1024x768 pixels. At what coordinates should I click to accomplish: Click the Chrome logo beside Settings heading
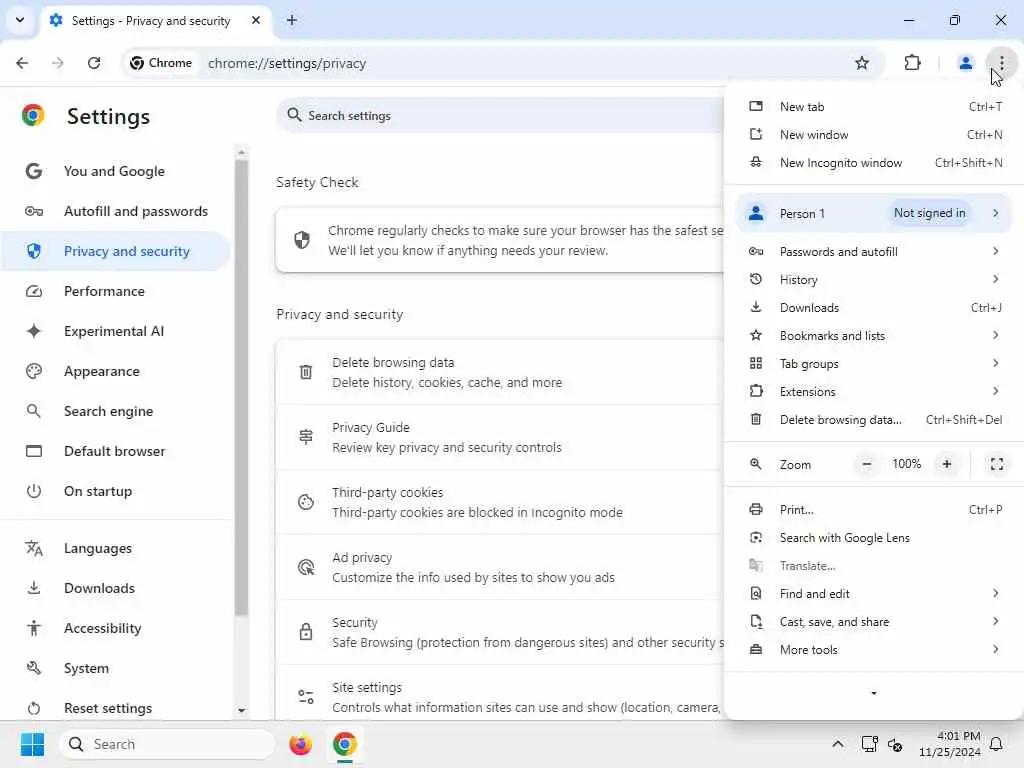[33, 115]
